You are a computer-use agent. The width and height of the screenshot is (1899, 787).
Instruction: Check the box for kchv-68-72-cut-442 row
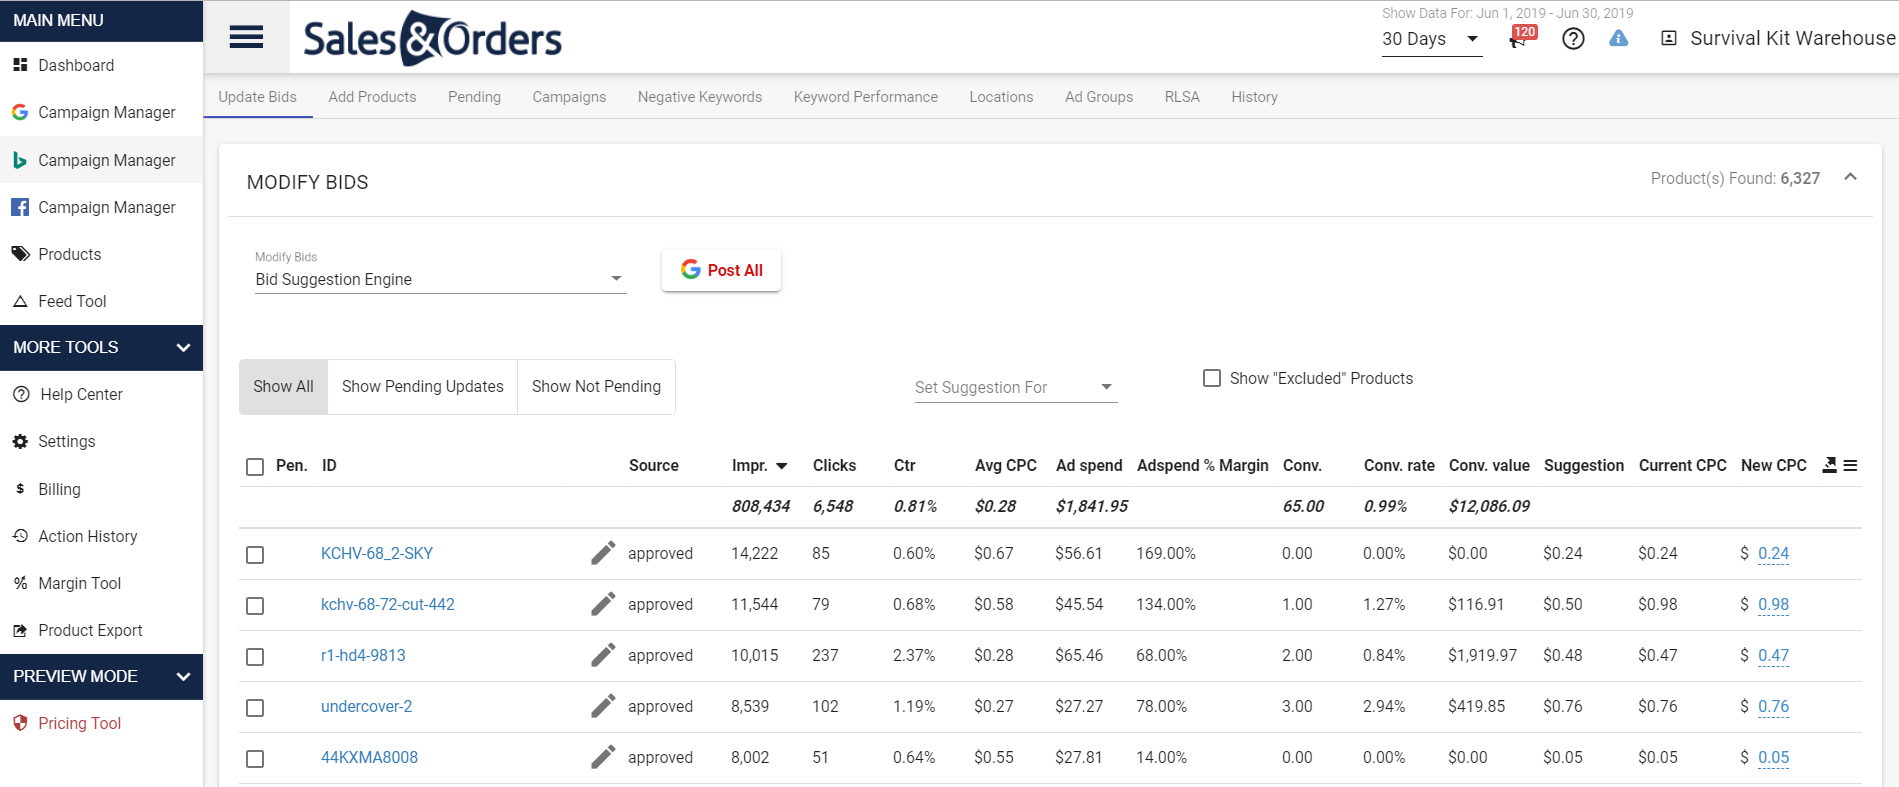pos(255,606)
